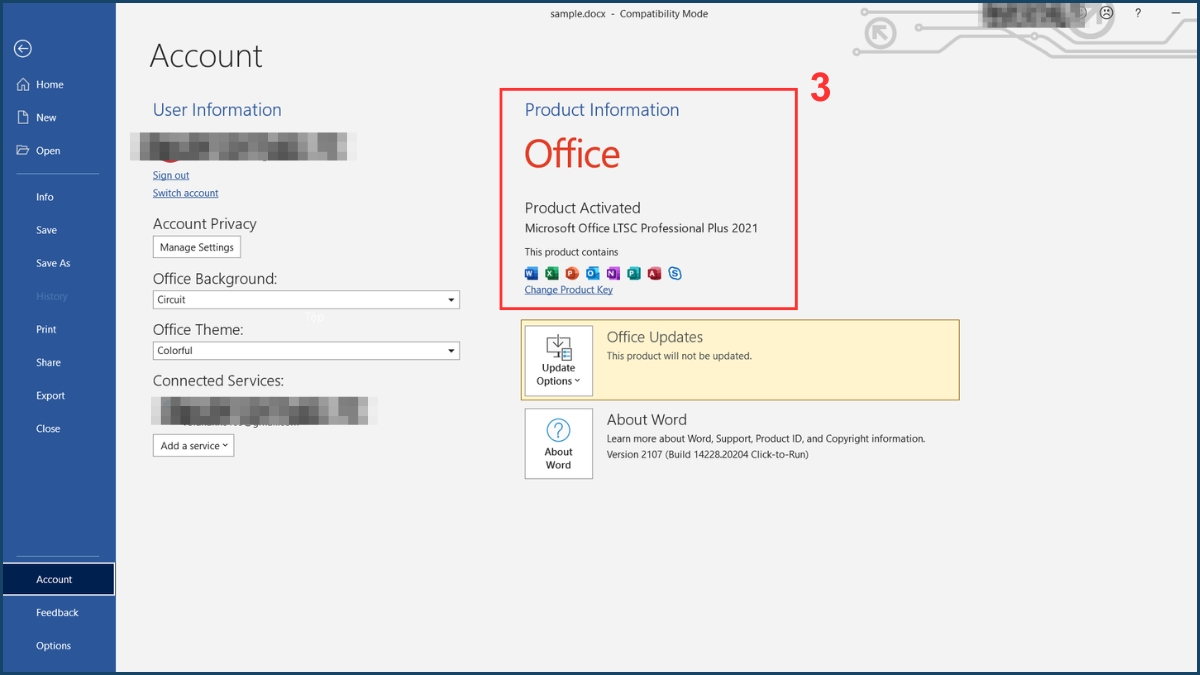Screen dimensions: 1200x675
Task: Click the Excel icon in product list
Action: click(x=552, y=273)
